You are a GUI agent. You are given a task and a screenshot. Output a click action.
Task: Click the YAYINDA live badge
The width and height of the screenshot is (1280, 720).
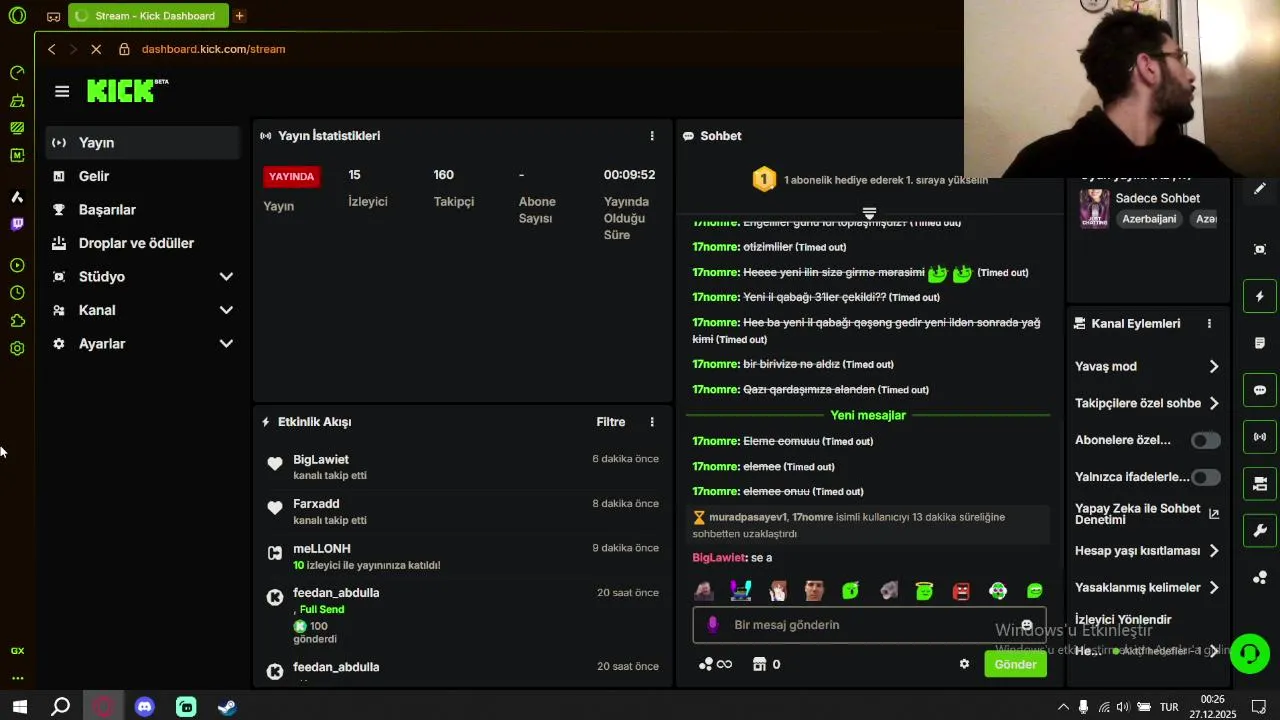[x=292, y=176]
